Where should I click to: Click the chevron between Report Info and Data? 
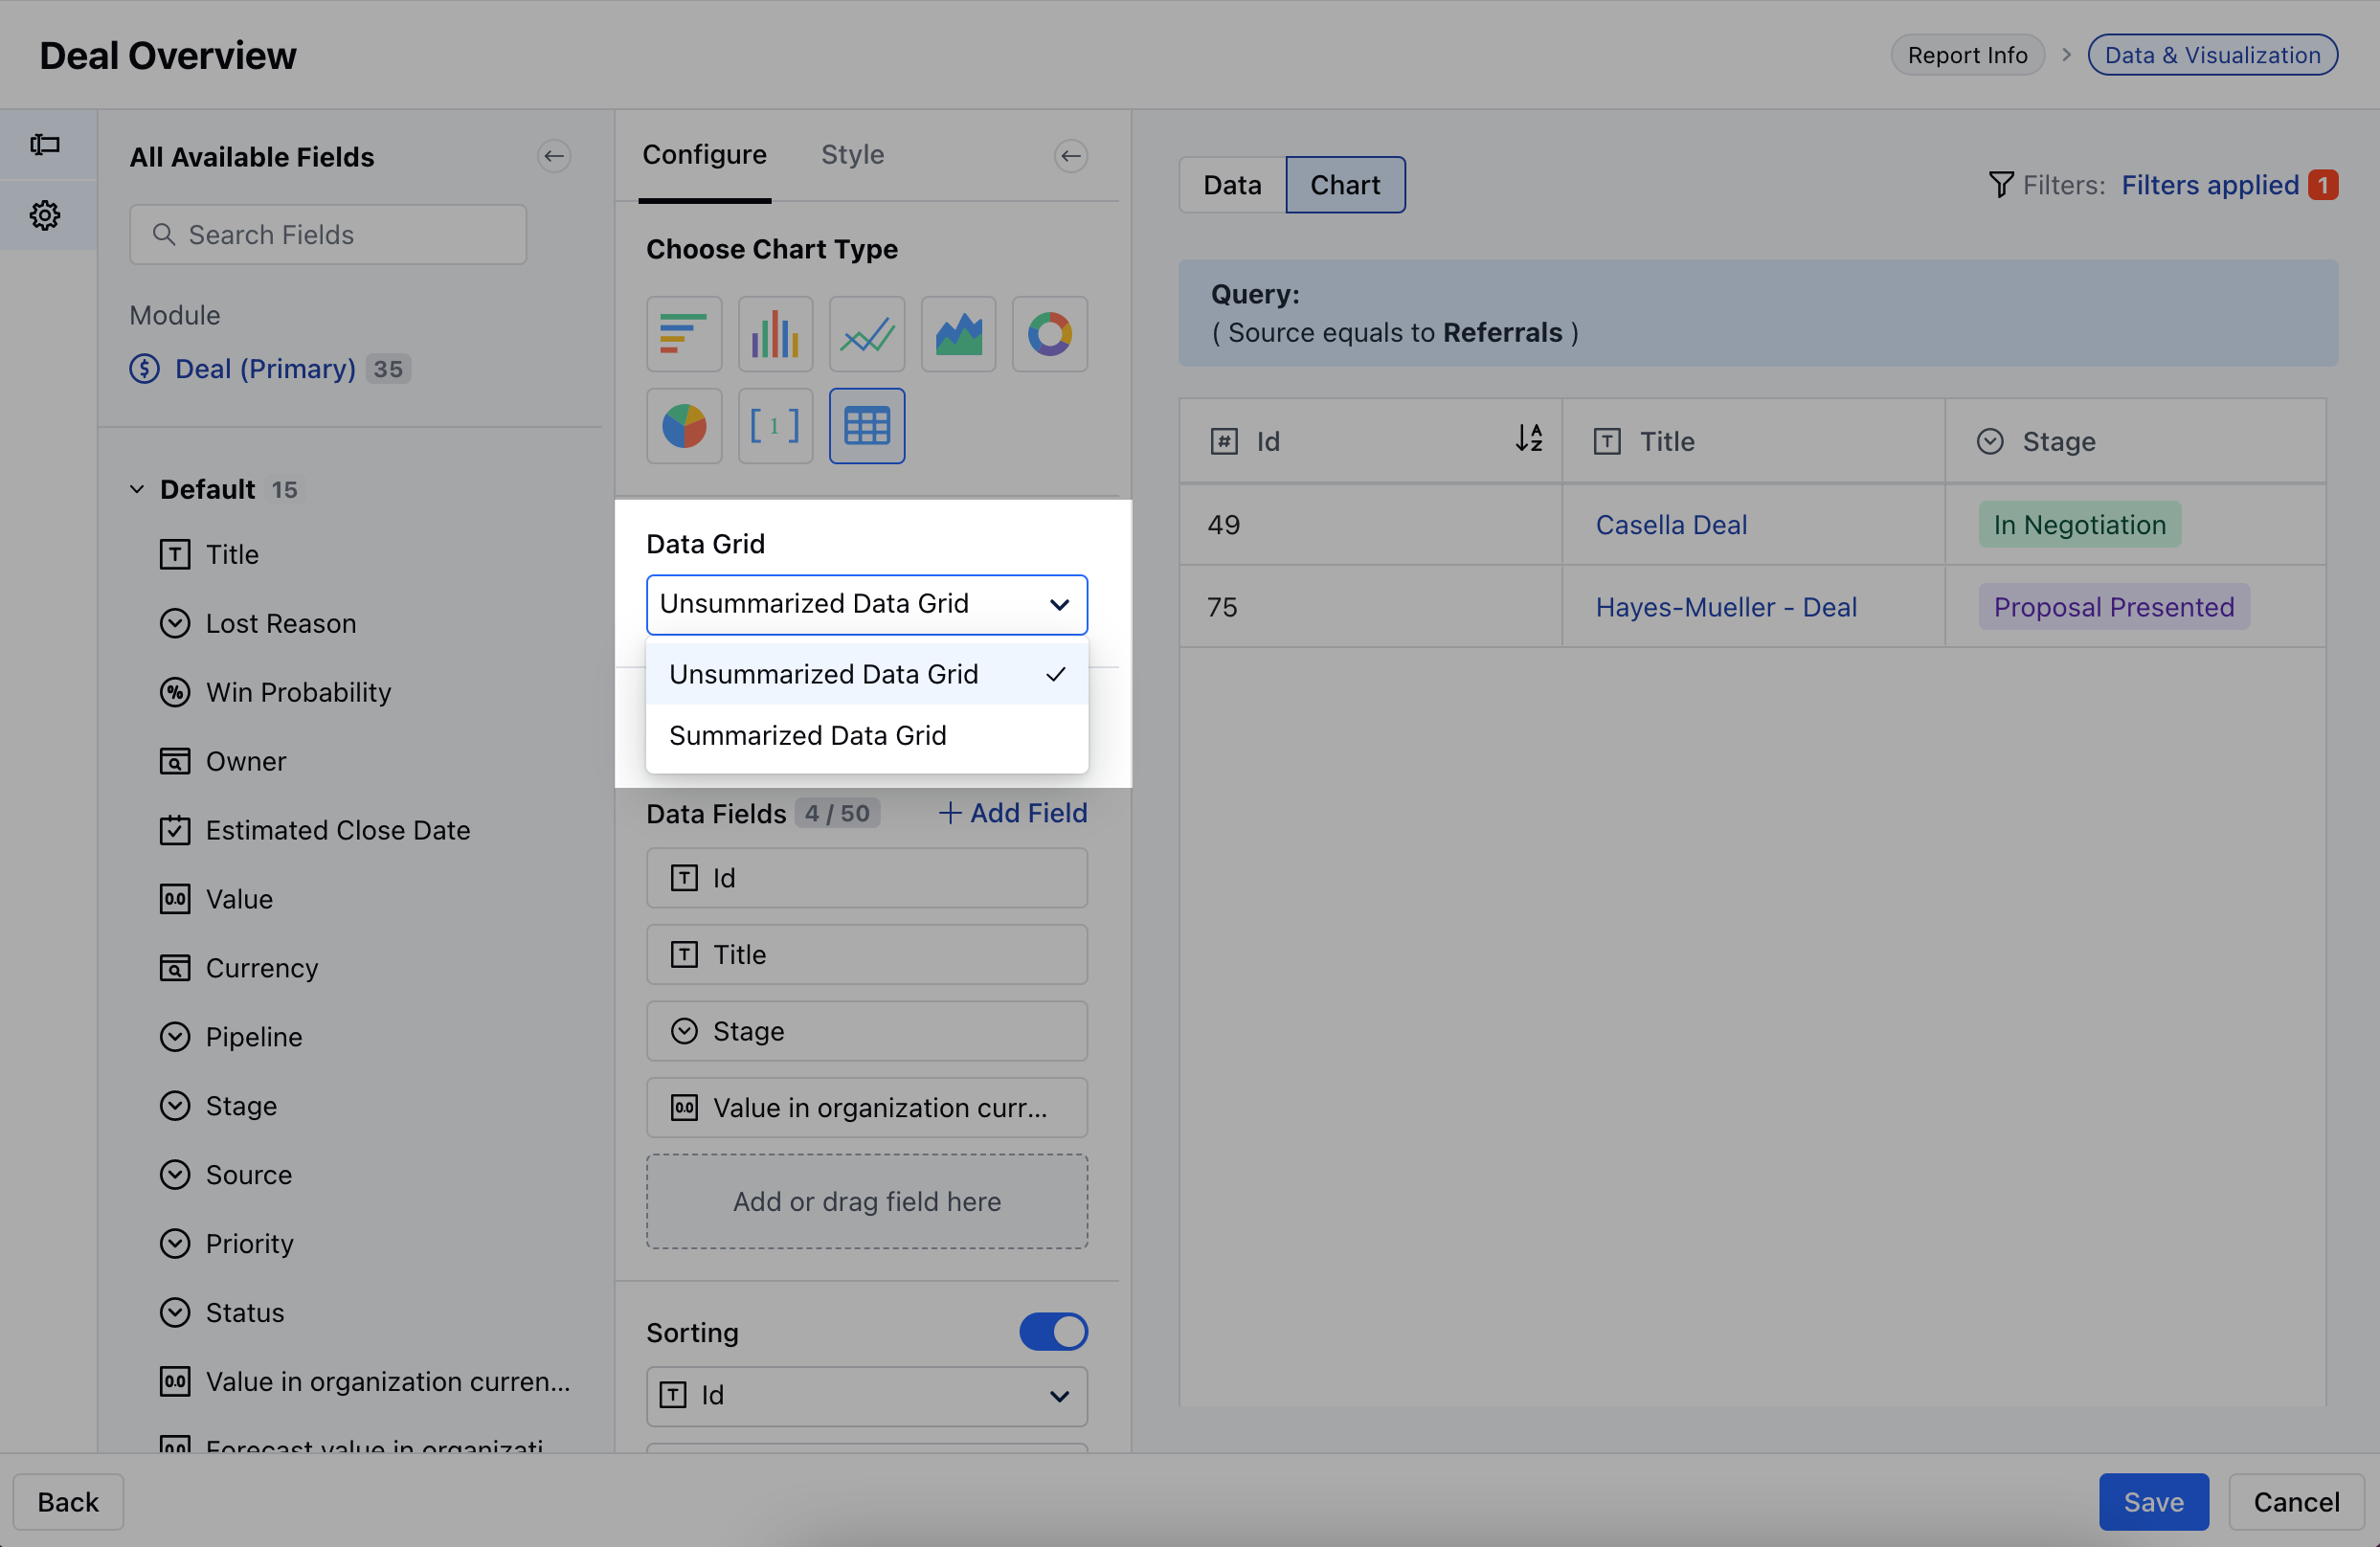tap(2066, 55)
